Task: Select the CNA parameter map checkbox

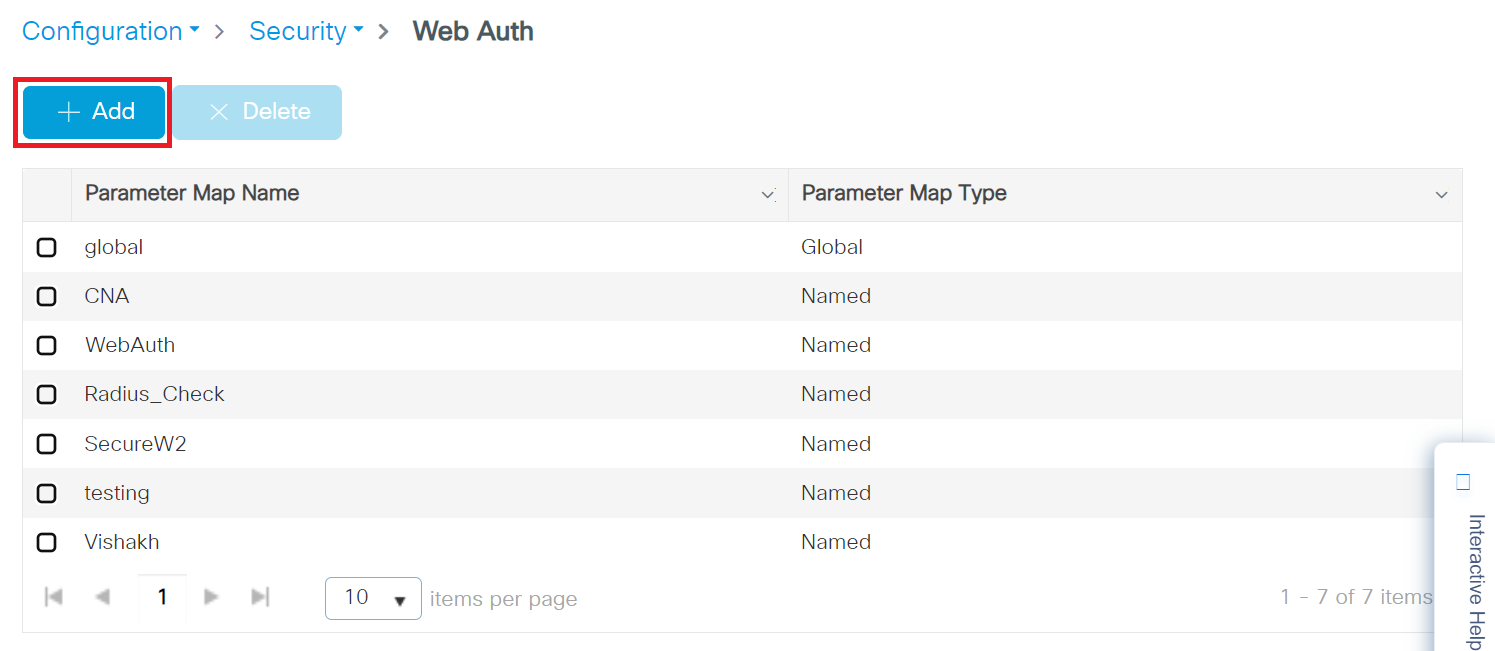Action: [46, 296]
